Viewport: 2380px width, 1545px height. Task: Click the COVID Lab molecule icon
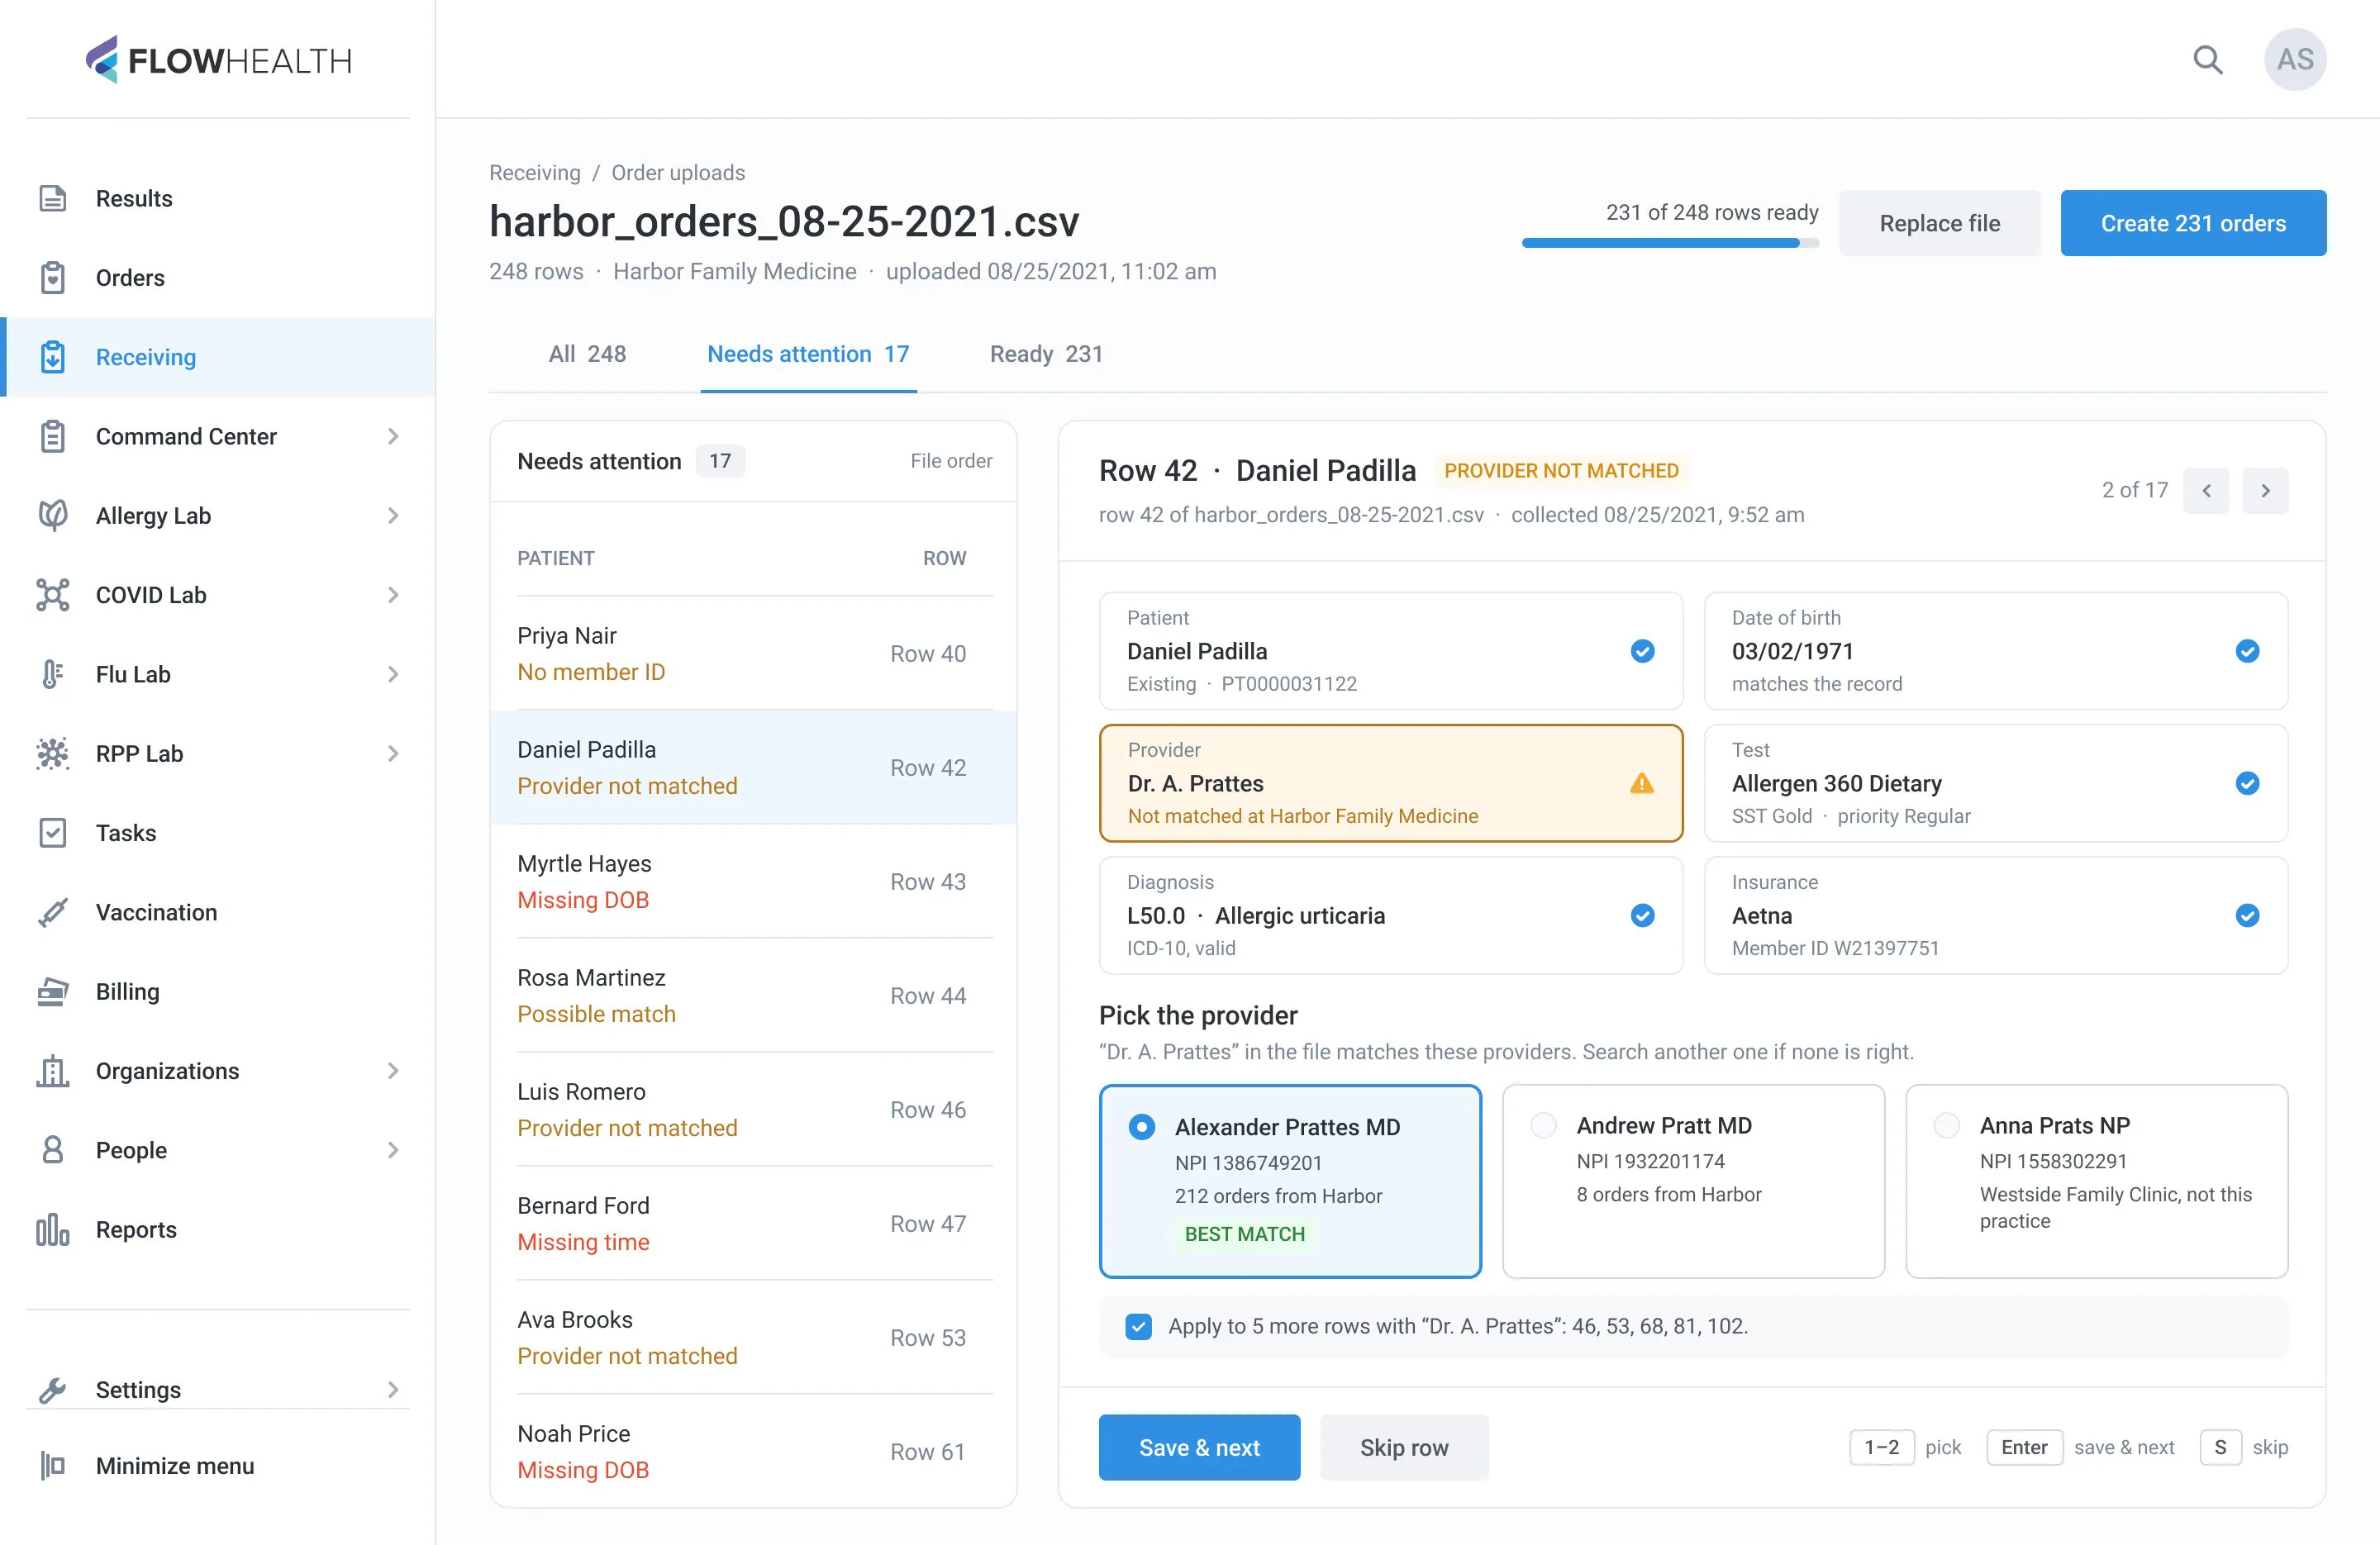coord(53,595)
